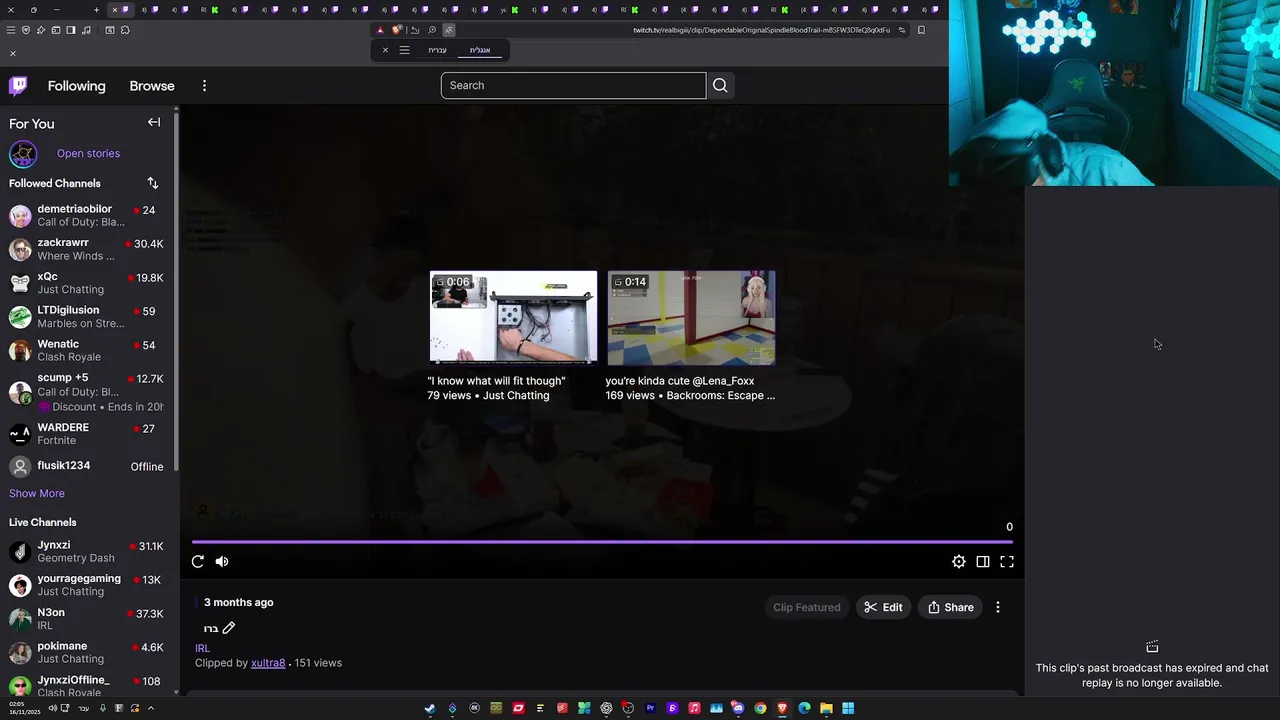The height and width of the screenshot is (720, 1280).
Task: Open flusik1234 offline channel
Action: click(88, 466)
